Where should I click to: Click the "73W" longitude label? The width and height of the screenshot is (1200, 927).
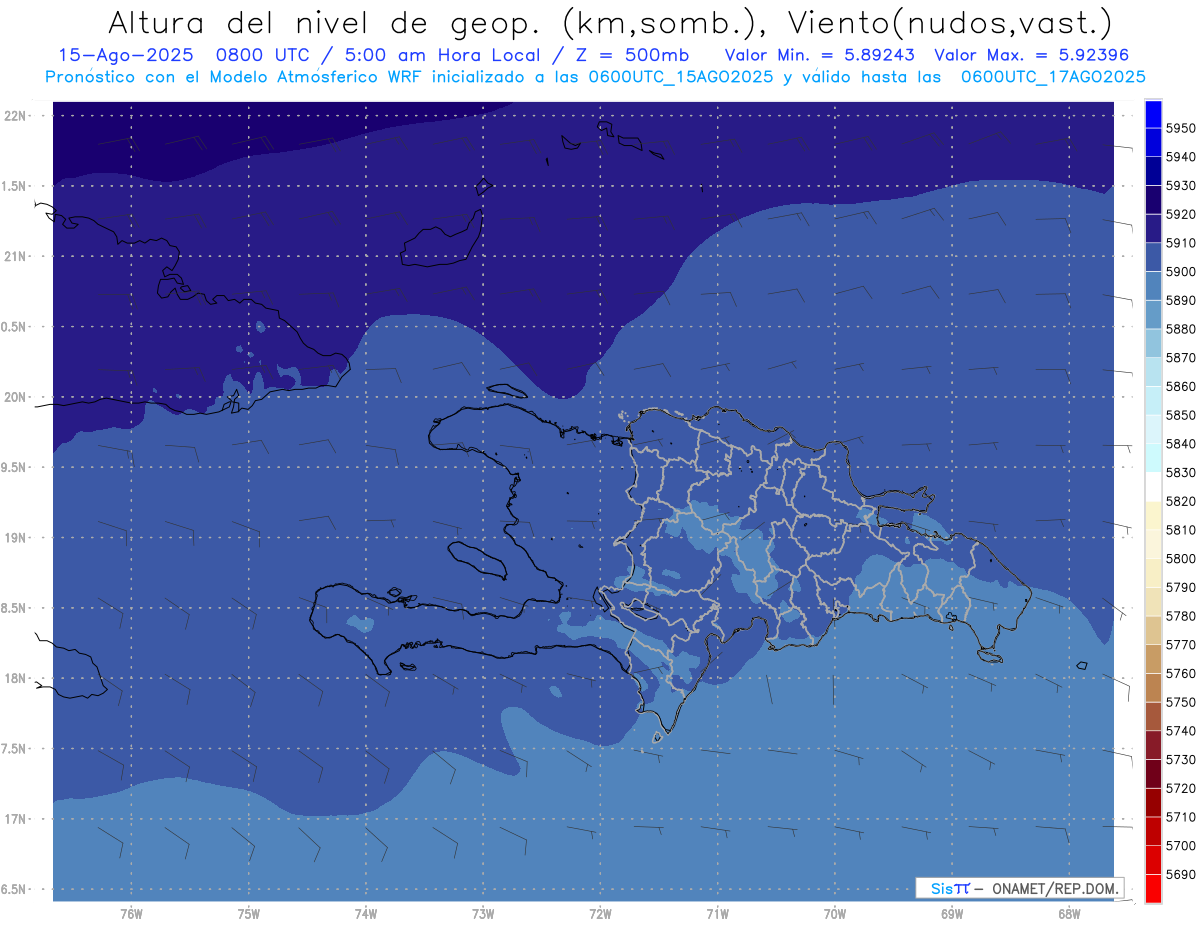483,914
